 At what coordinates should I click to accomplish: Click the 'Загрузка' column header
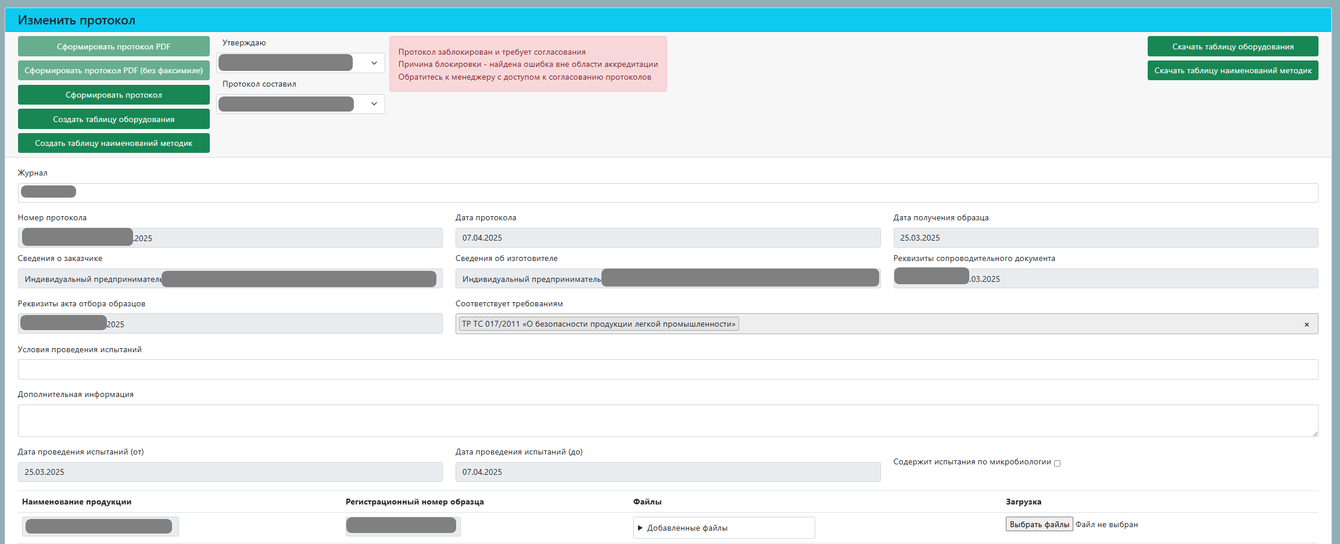(1024, 501)
